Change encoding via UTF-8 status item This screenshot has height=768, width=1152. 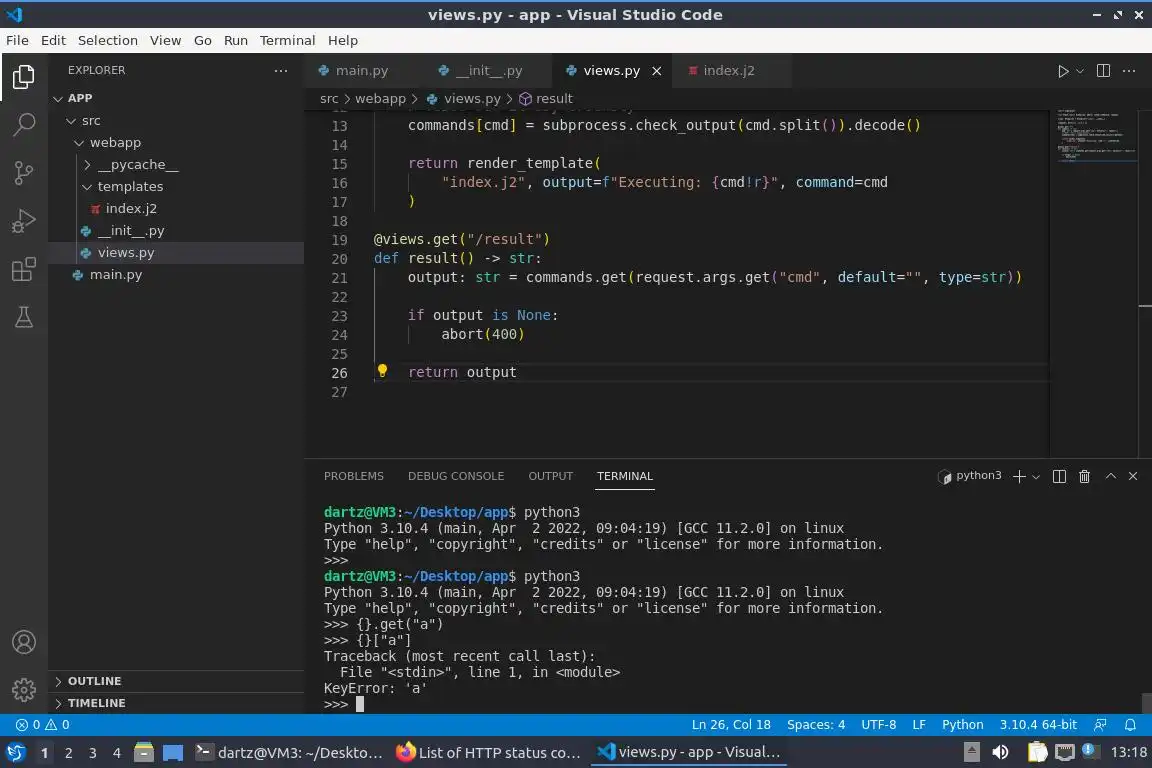(x=878, y=725)
